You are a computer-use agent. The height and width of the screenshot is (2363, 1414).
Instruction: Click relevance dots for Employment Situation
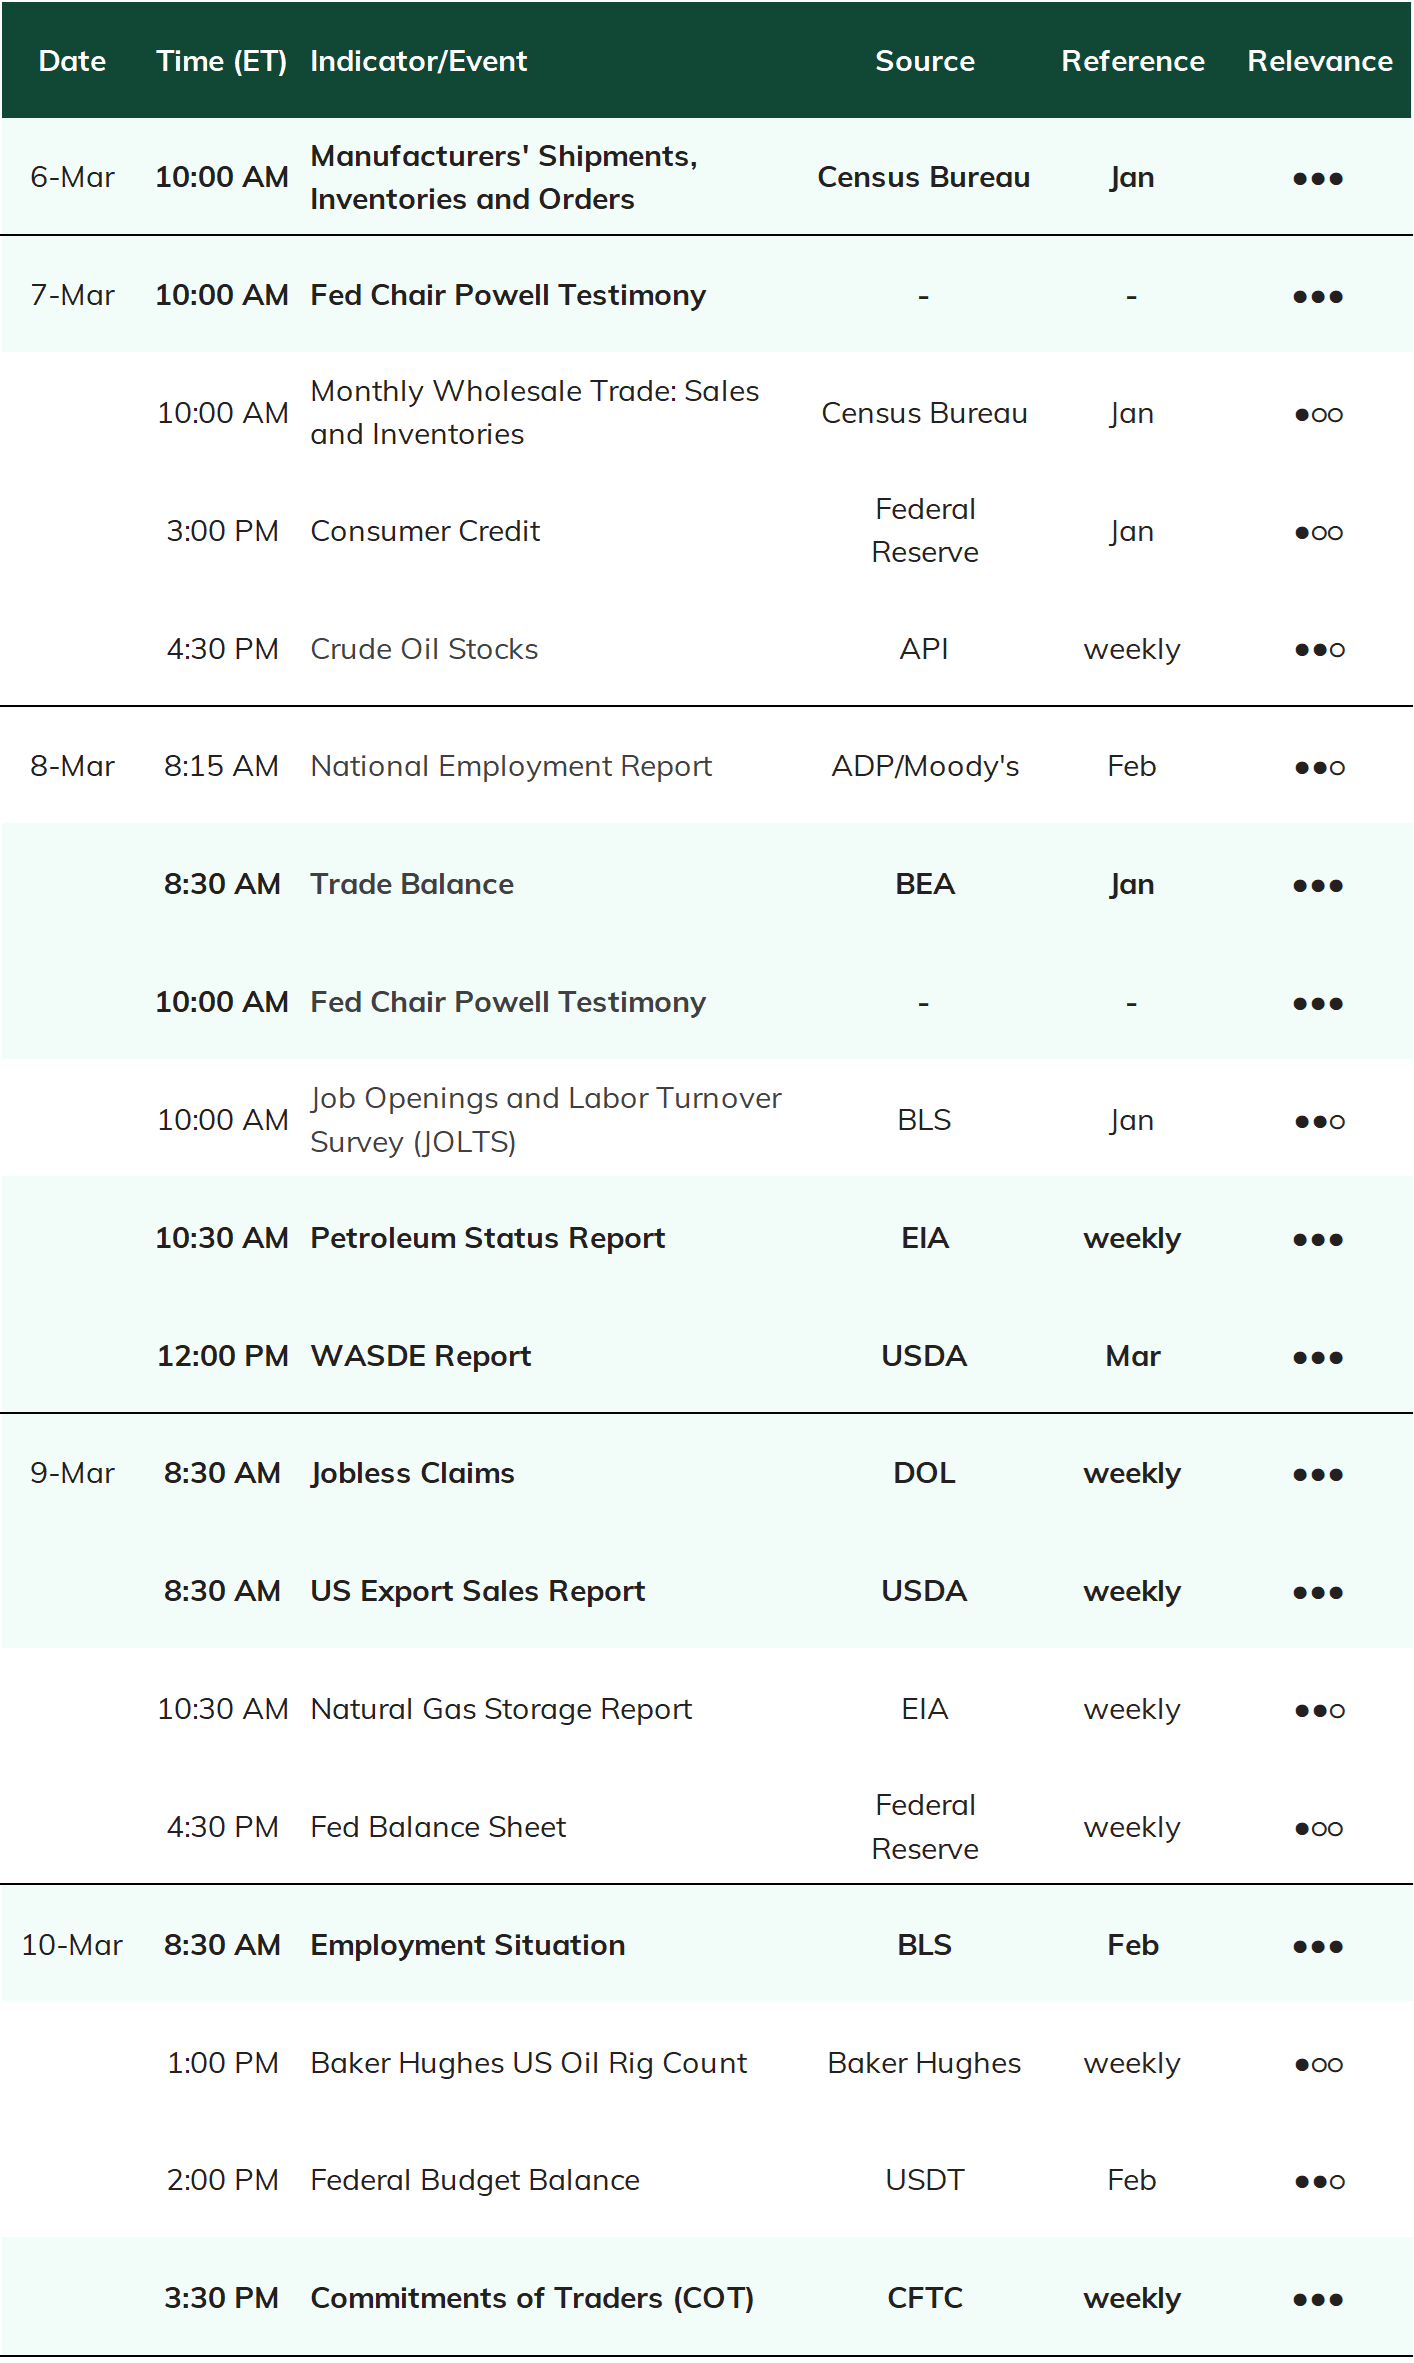pyautogui.click(x=1318, y=1946)
